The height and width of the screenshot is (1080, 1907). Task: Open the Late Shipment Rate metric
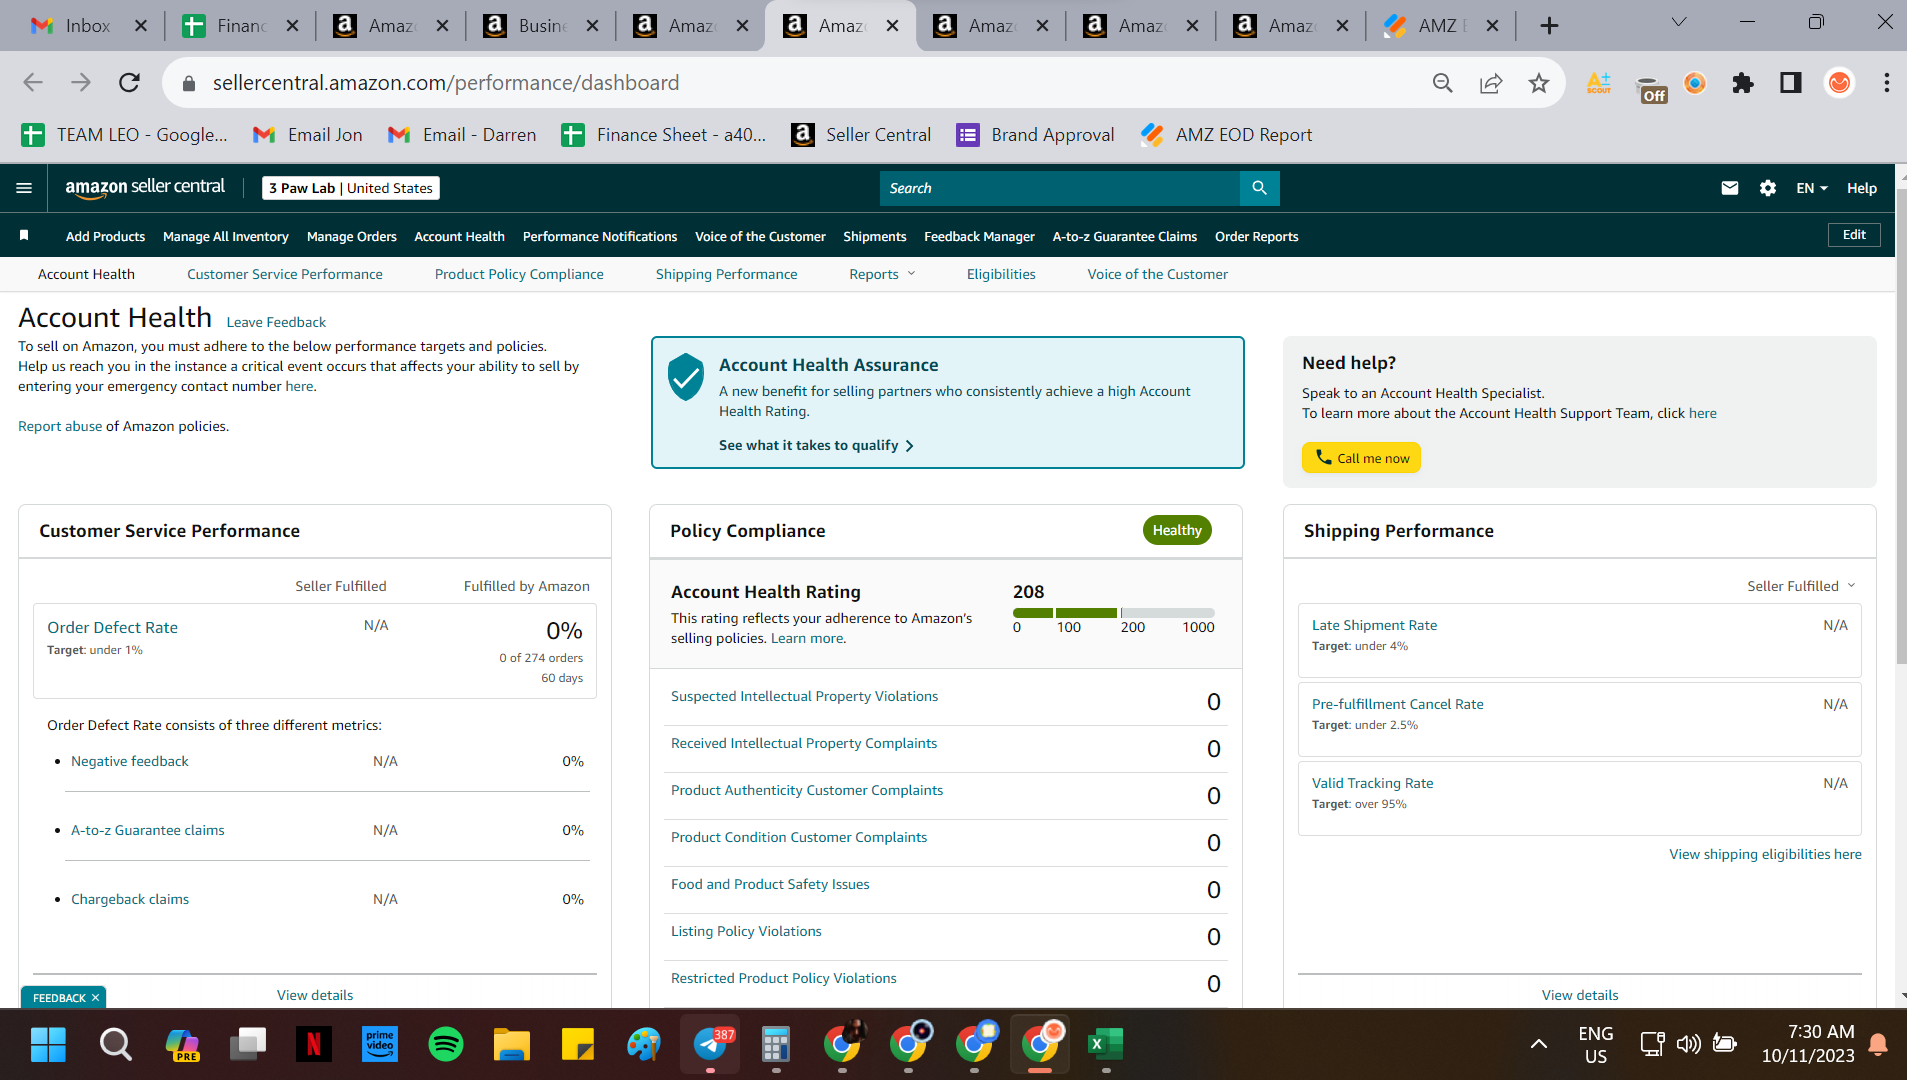coord(1374,625)
